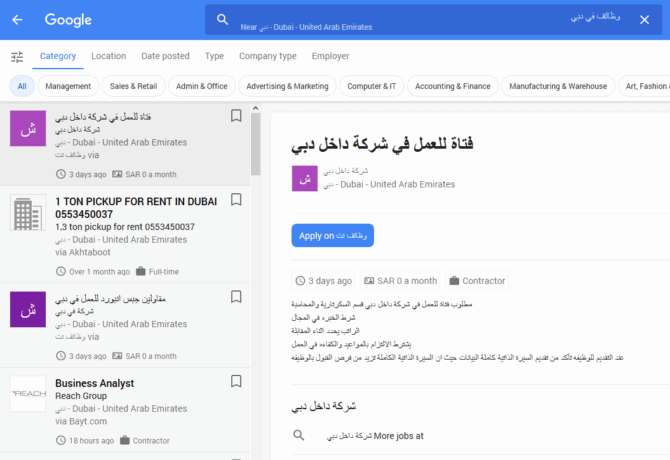Open the Location filter tab
The width and height of the screenshot is (670, 460).
pyautogui.click(x=108, y=56)
